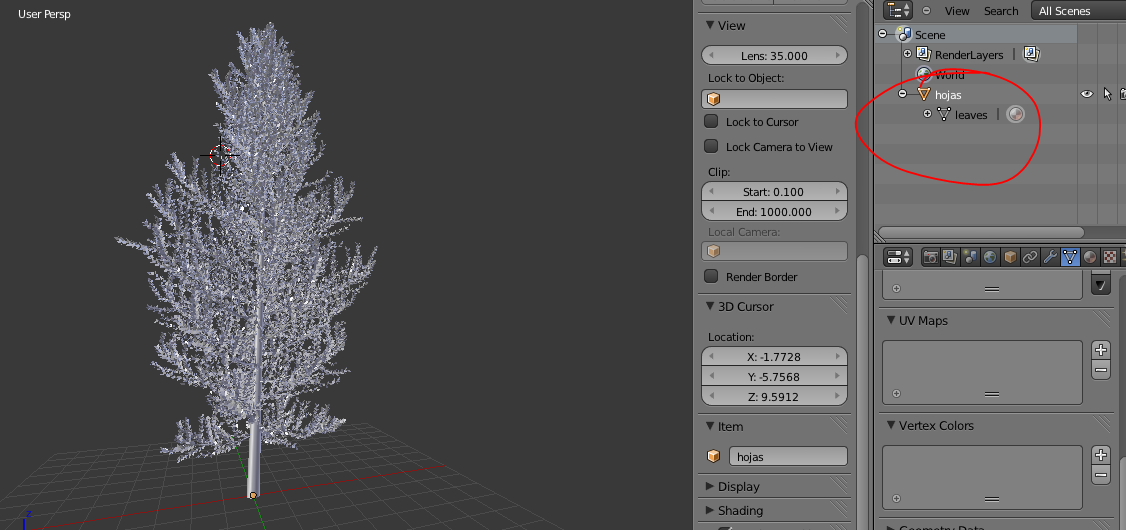Collapse the UV Maps panel
This screenshot has width=1126, height=530.
tap(890, 320)
